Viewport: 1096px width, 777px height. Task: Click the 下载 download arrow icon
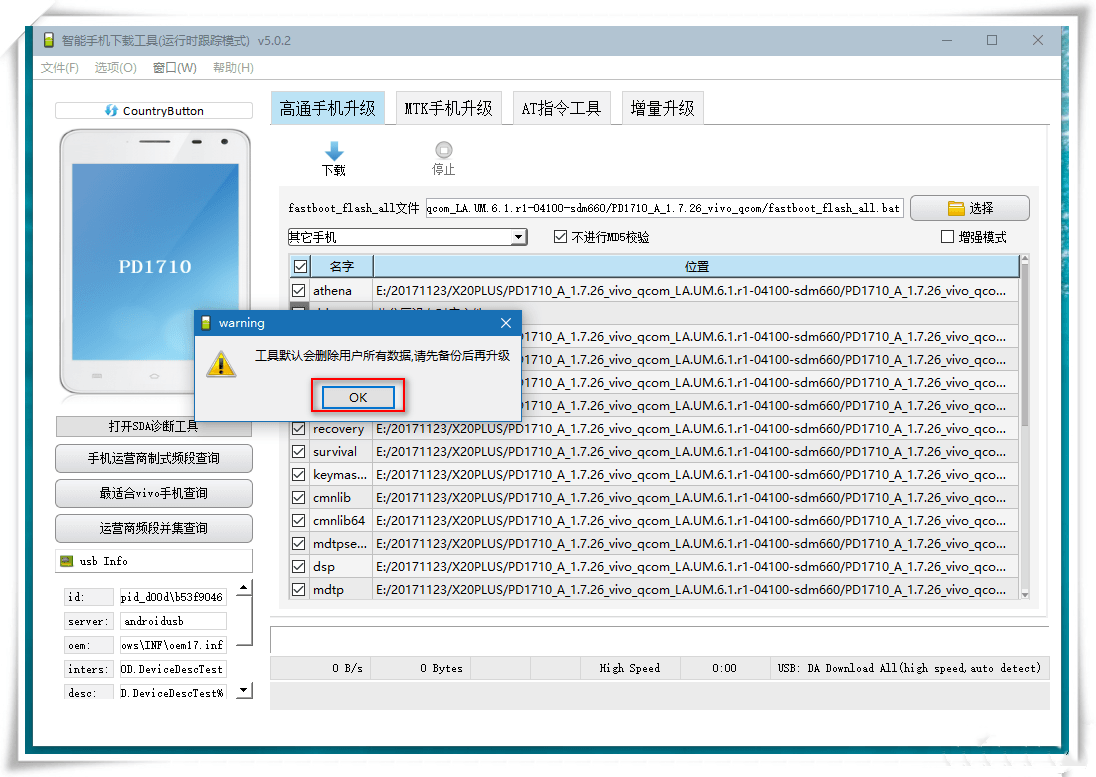coord(332,148)
